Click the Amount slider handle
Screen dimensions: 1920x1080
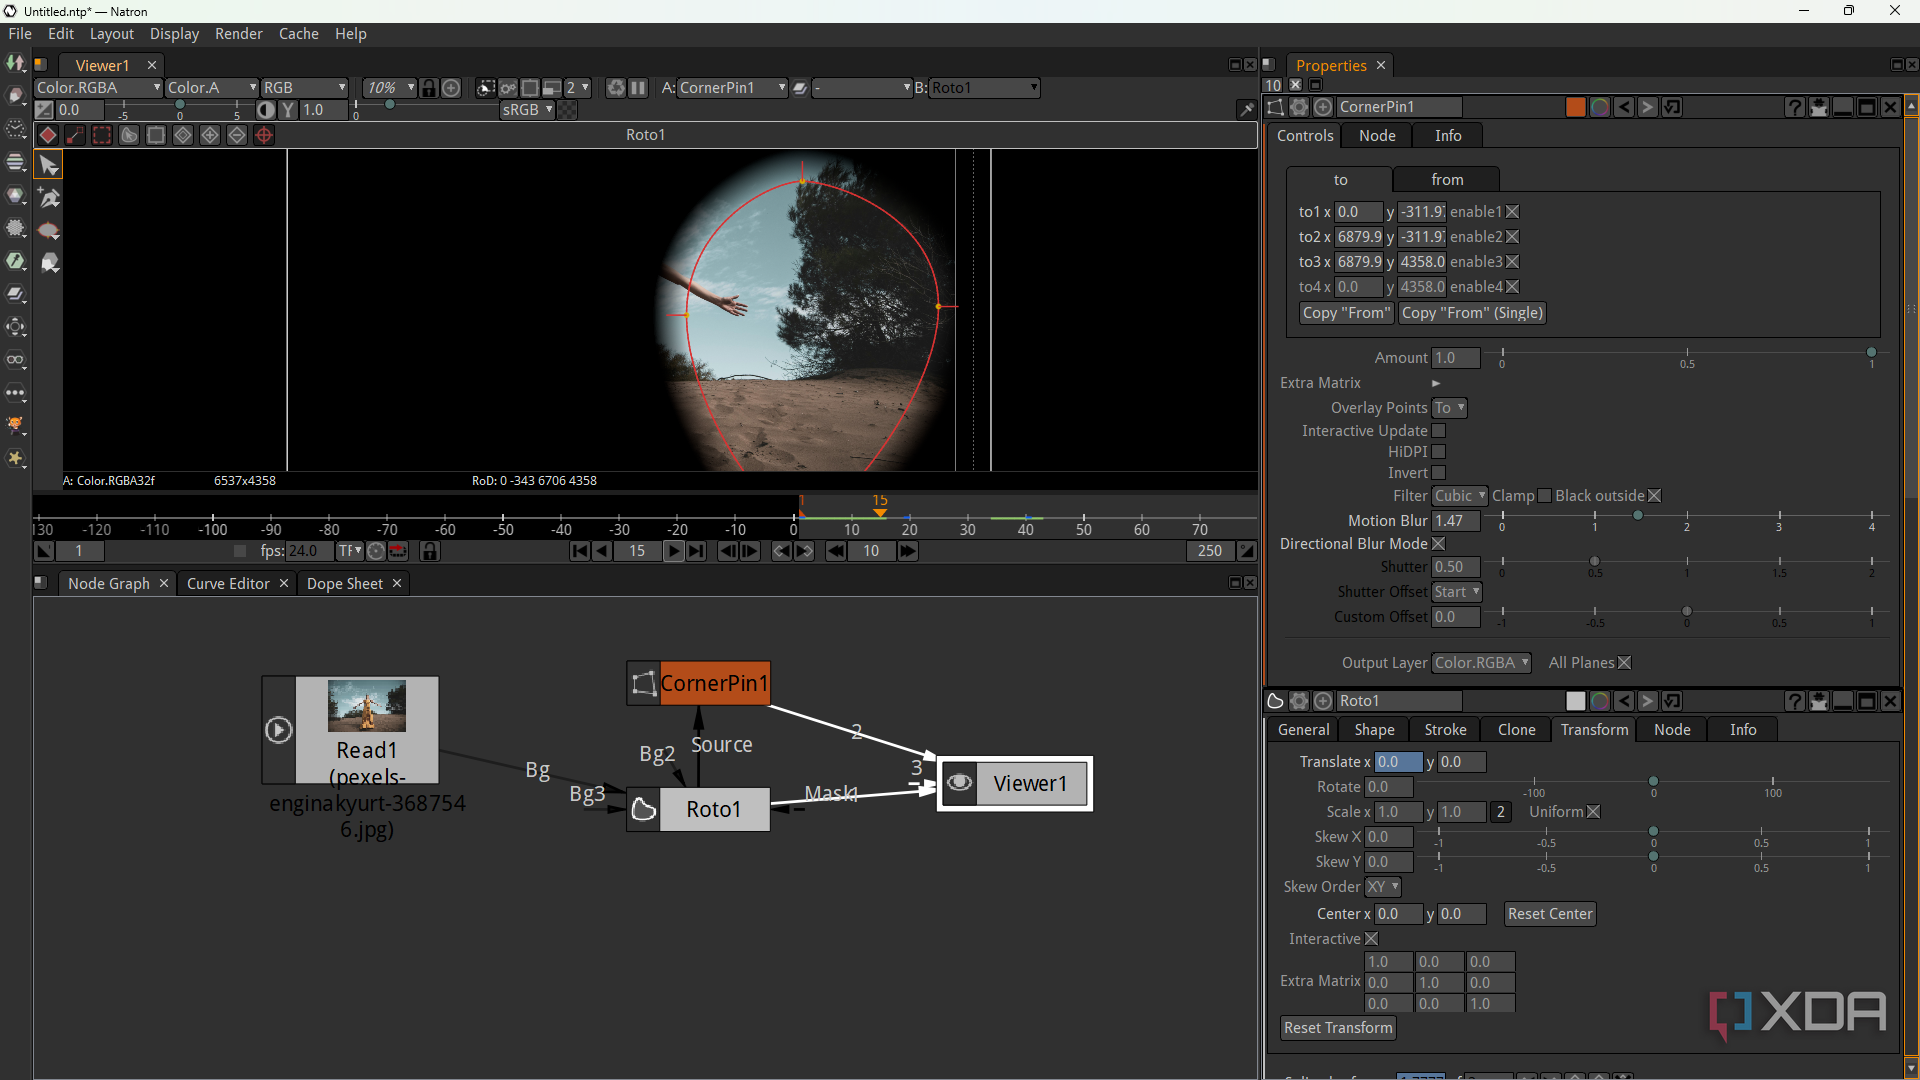tap(1871, 353)
